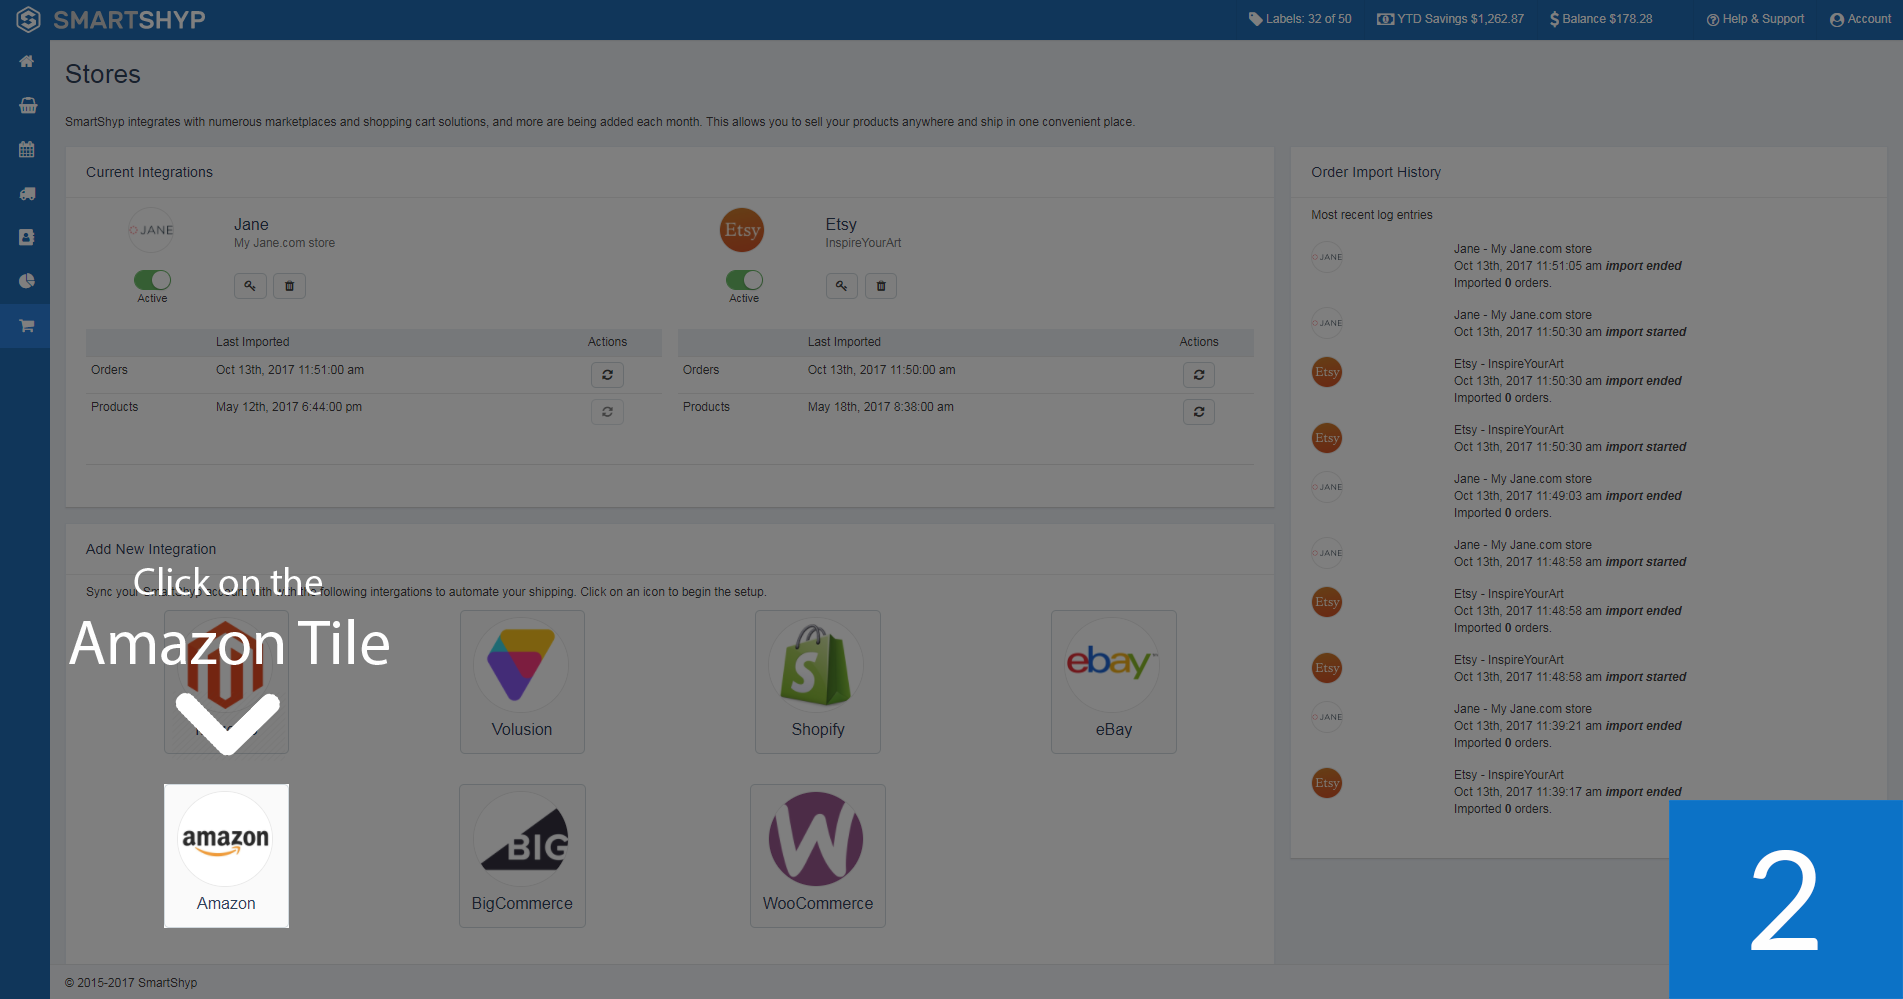Open the Labels: 32 of 50 header item

(1300, 19)
